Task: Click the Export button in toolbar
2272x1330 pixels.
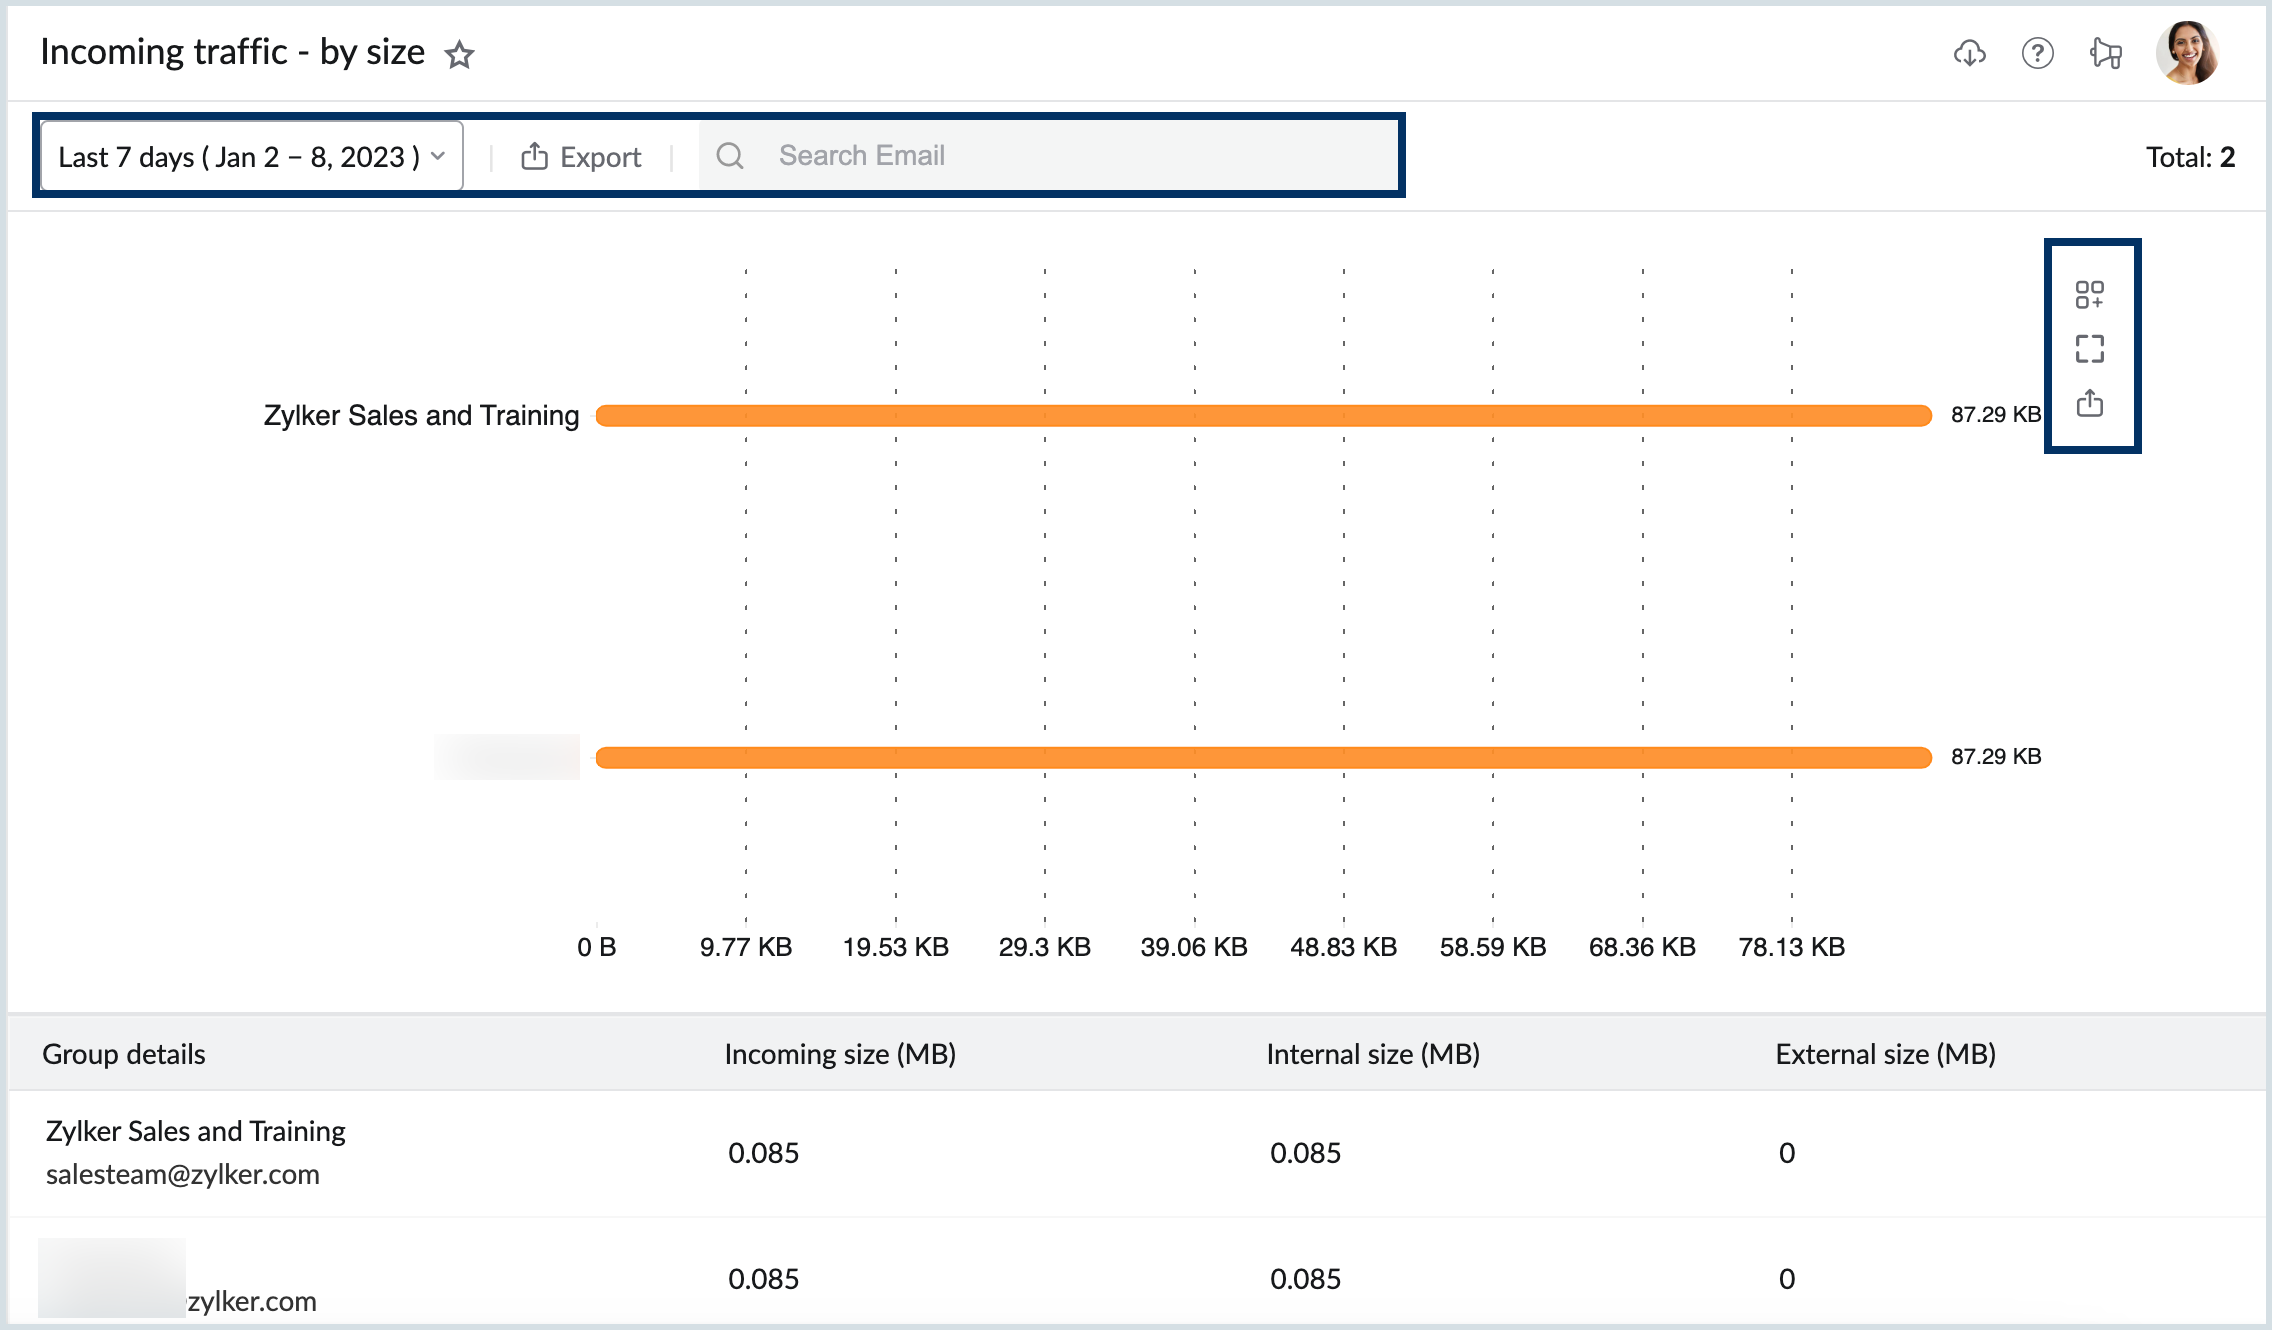Action: (586, 155)
